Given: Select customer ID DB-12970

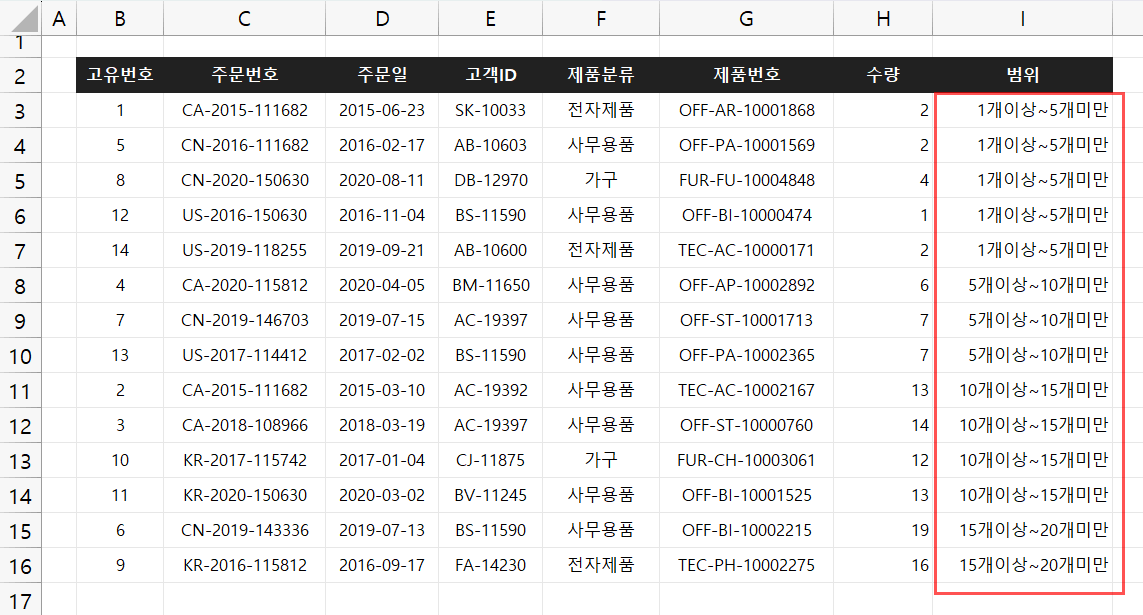Looking at the screenshot, I should click(x=491, y=181).
